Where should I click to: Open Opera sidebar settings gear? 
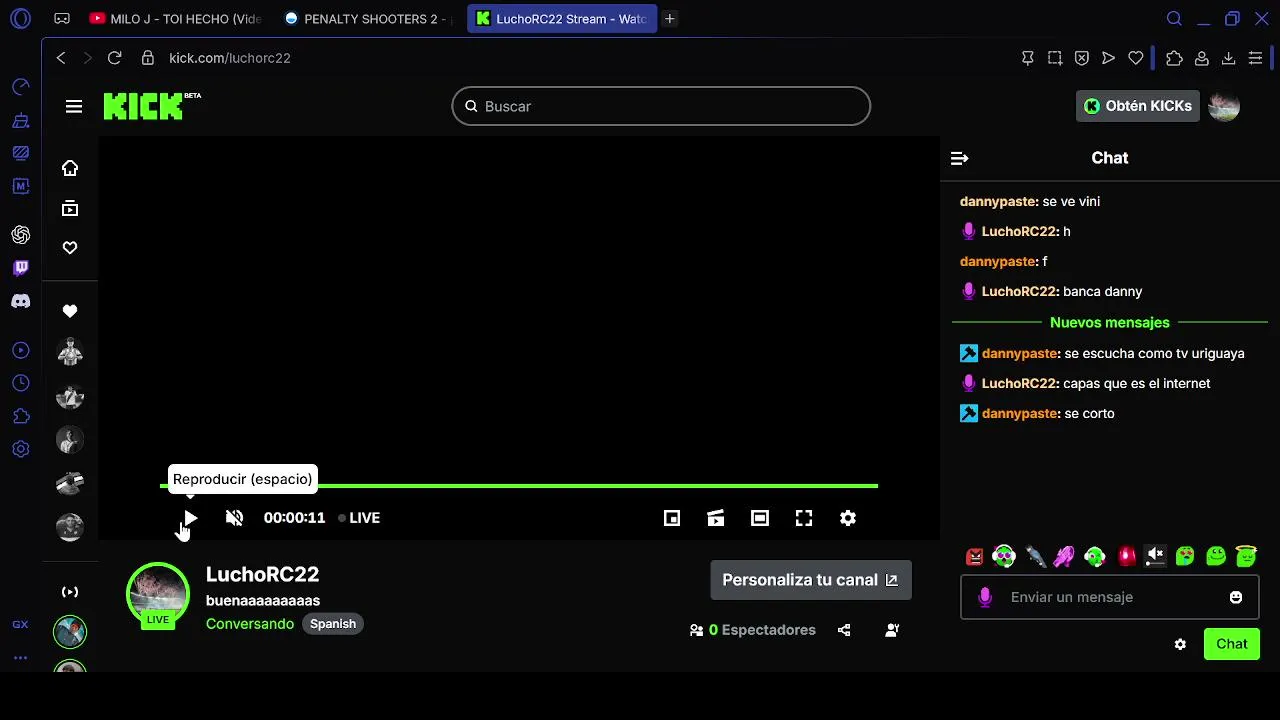click(x=21, y=449)
